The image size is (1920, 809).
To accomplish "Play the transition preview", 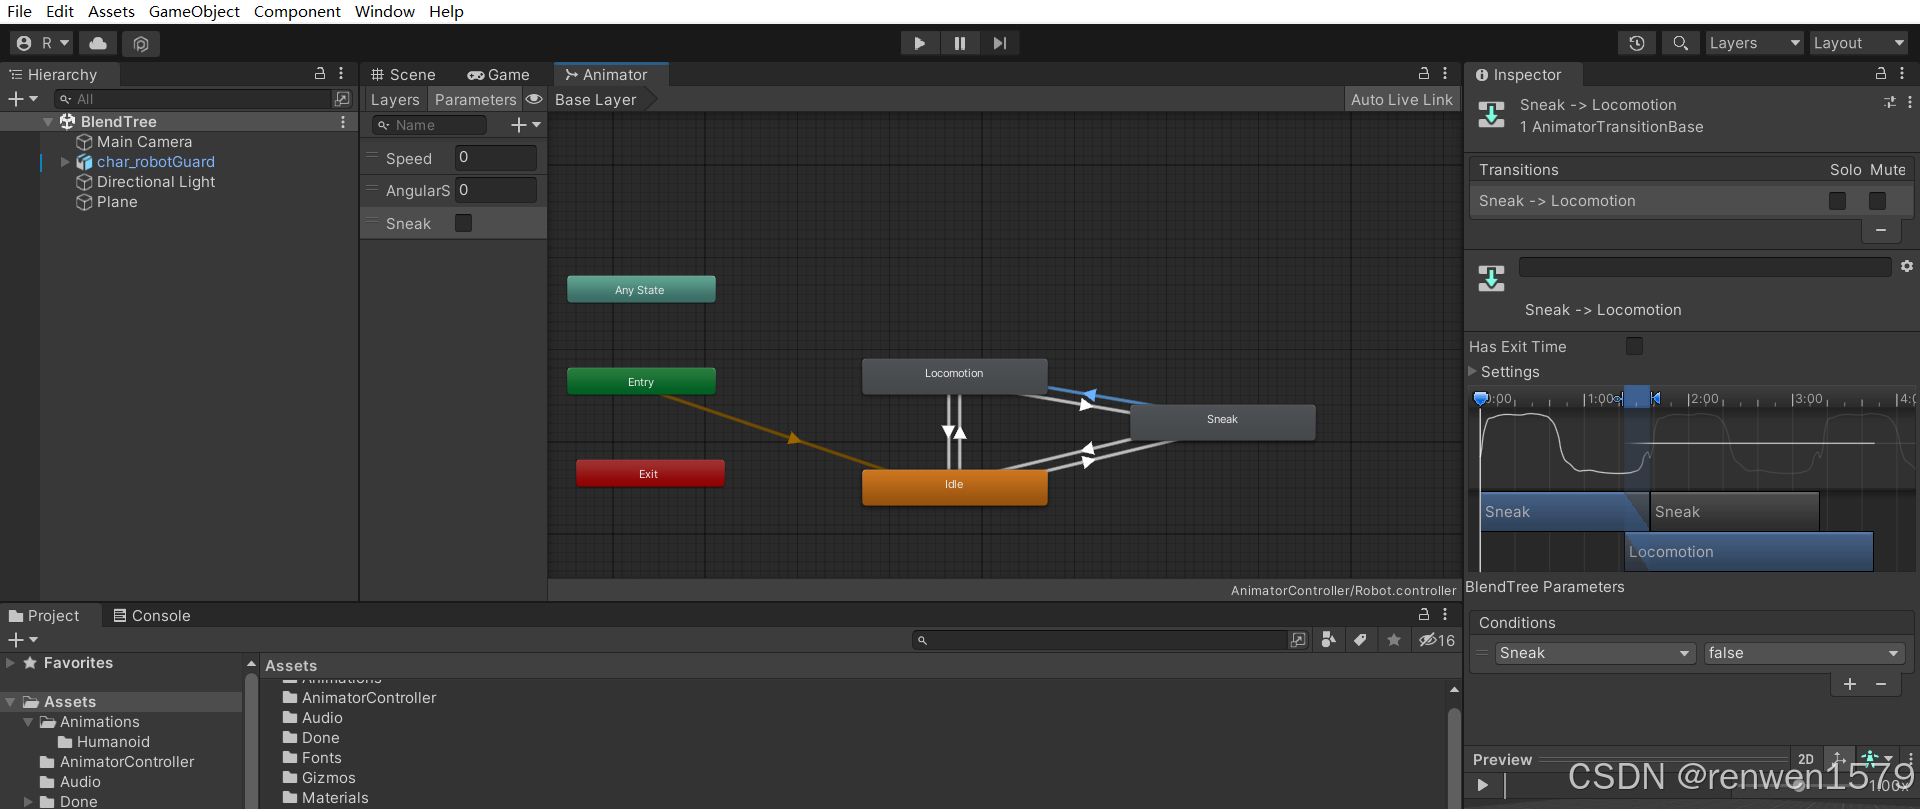I will (1483, 785).
